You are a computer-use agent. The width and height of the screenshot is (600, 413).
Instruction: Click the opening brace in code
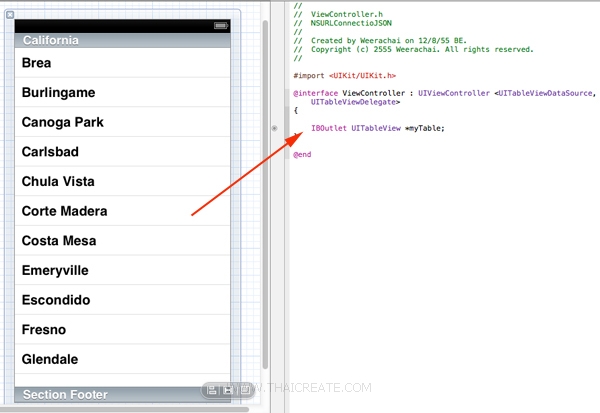(295, 111)
